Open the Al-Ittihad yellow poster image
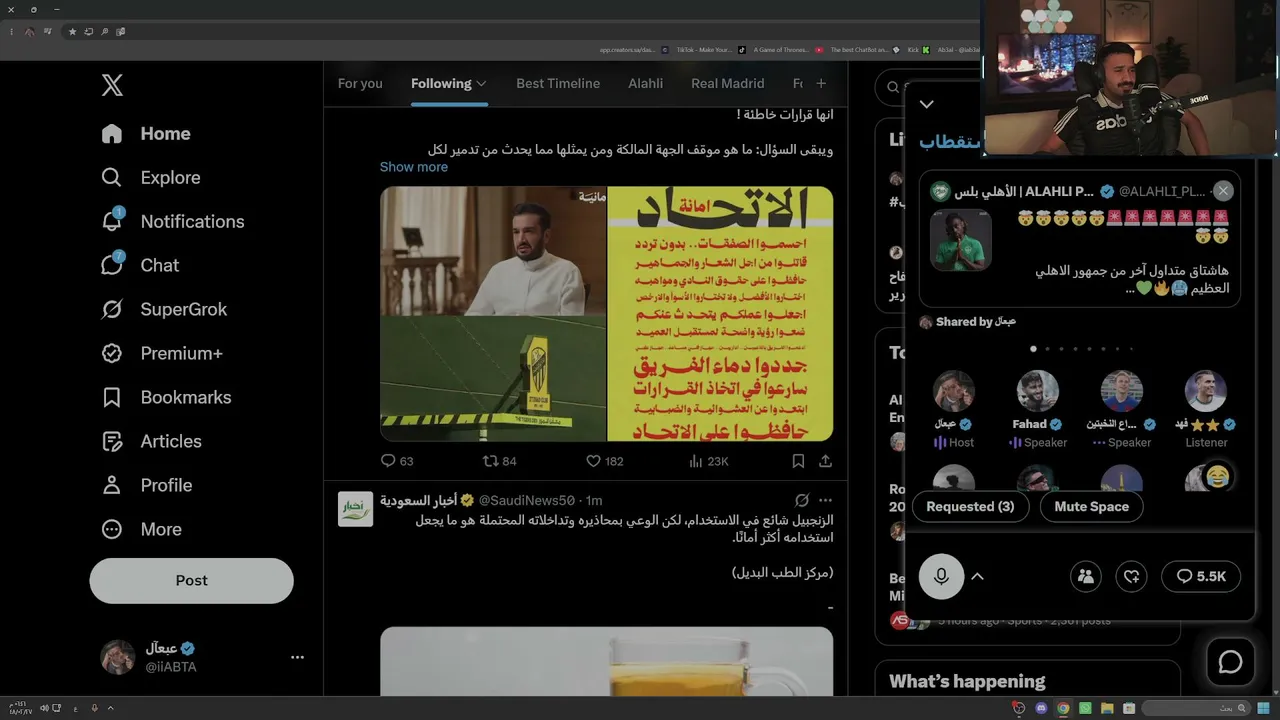The height and width of the screenshot is (720, 1280). (720, 314)
